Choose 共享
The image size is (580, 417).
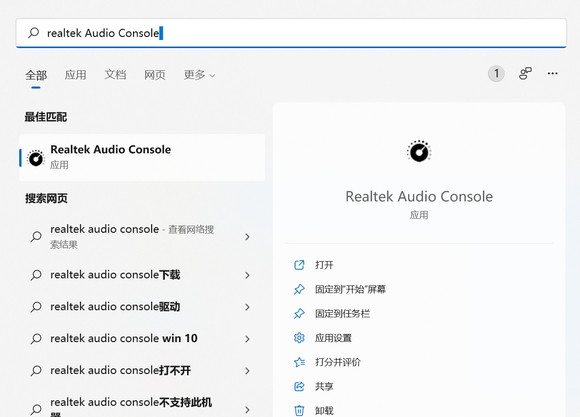[x=324, y=387]
